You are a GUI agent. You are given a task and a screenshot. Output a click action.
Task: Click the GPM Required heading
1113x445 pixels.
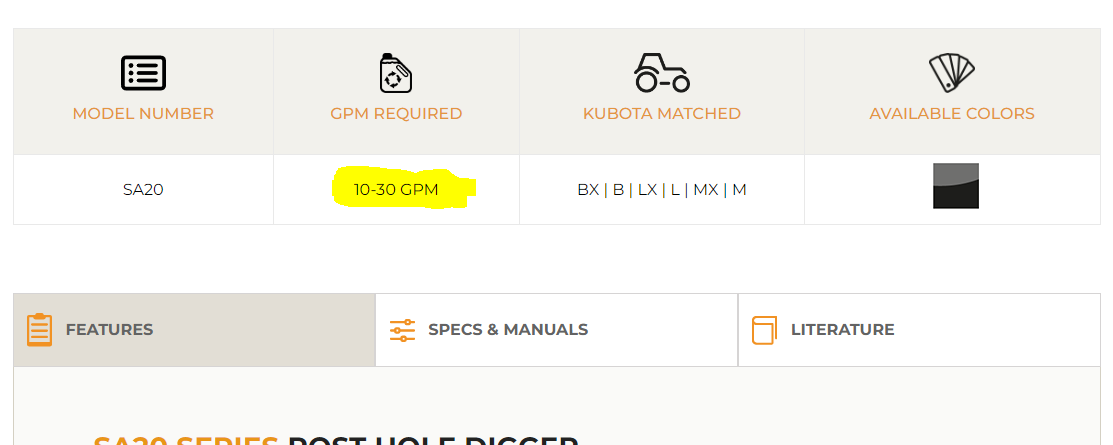click(x=396, y=114)
